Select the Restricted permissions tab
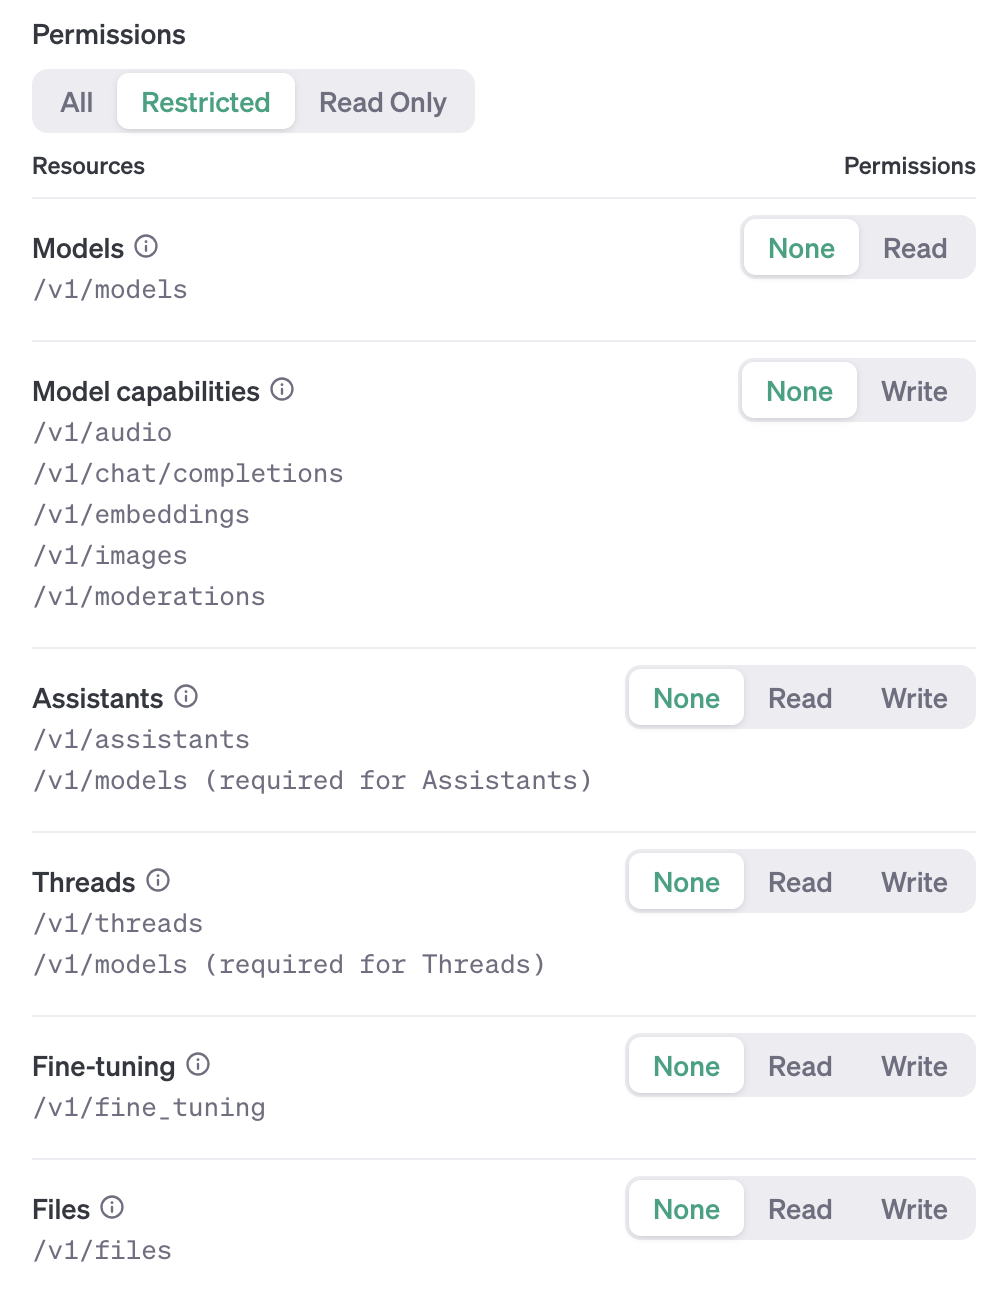Viewport: 1006px width, 1296px height. (x=205, y=102)
